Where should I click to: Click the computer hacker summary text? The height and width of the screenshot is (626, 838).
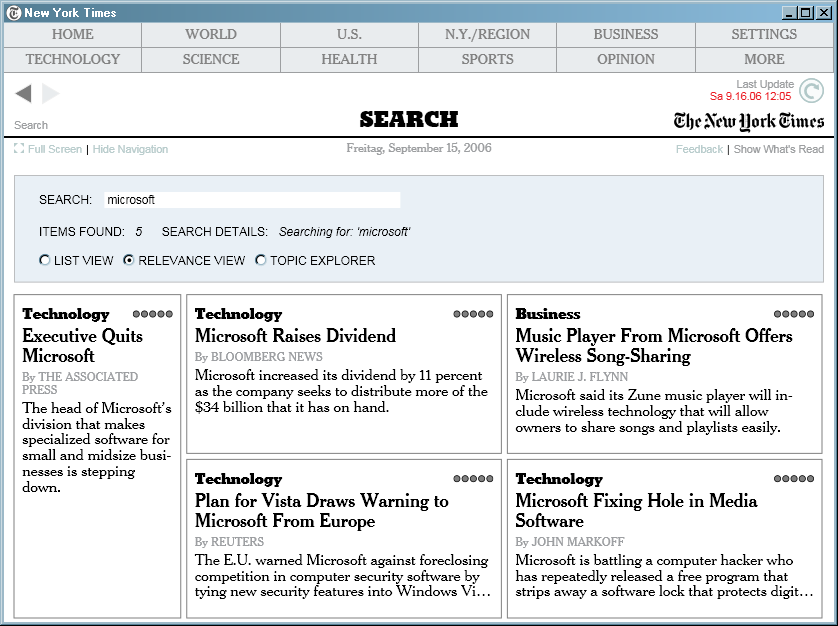[664, 576]
